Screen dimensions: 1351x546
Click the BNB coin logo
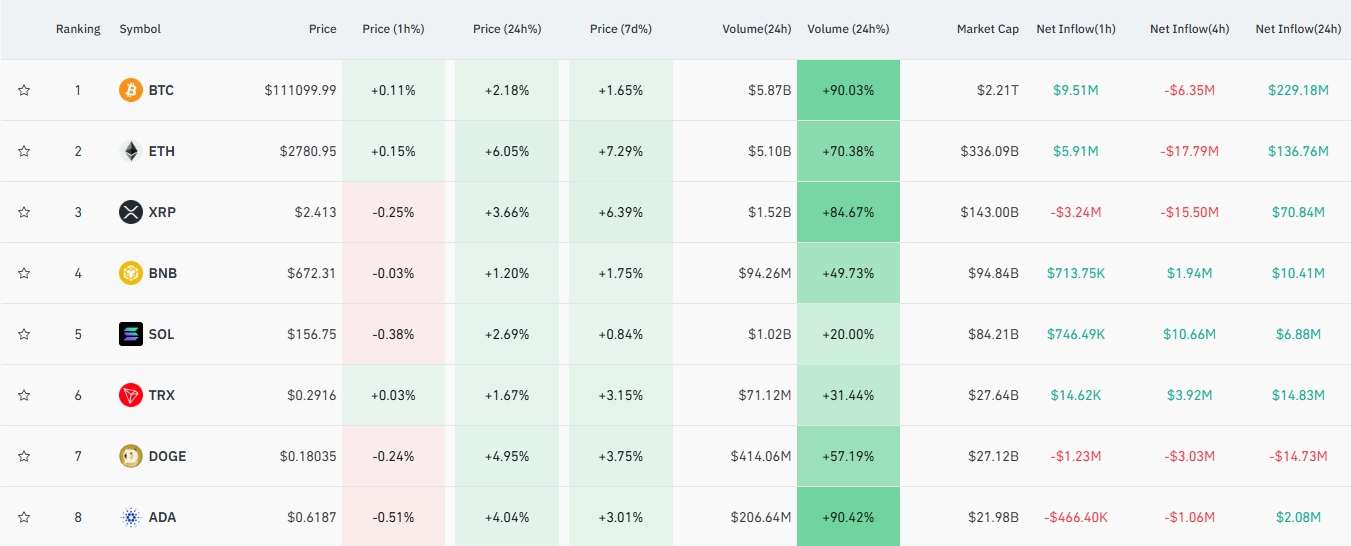131,273
